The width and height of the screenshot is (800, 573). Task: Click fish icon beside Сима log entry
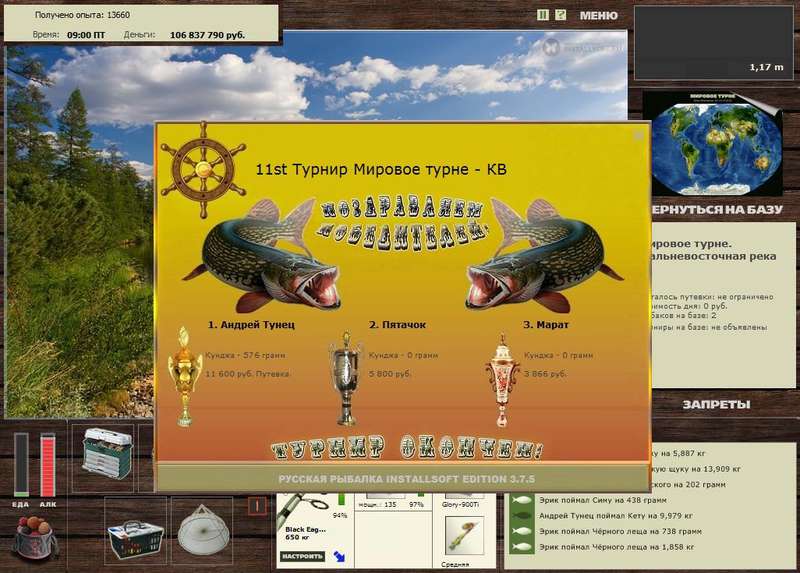coord(521,500)
